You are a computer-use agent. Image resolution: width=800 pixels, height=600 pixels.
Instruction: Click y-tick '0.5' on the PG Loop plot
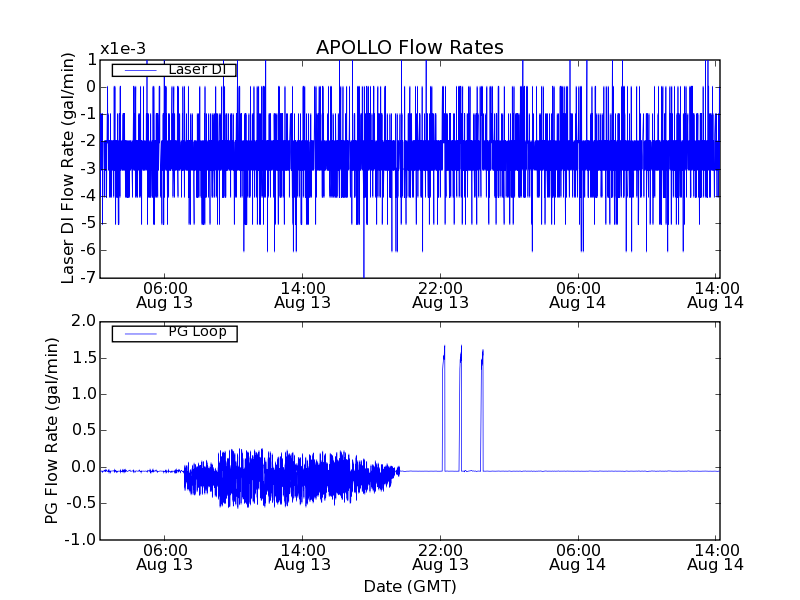tap(84, 430)
